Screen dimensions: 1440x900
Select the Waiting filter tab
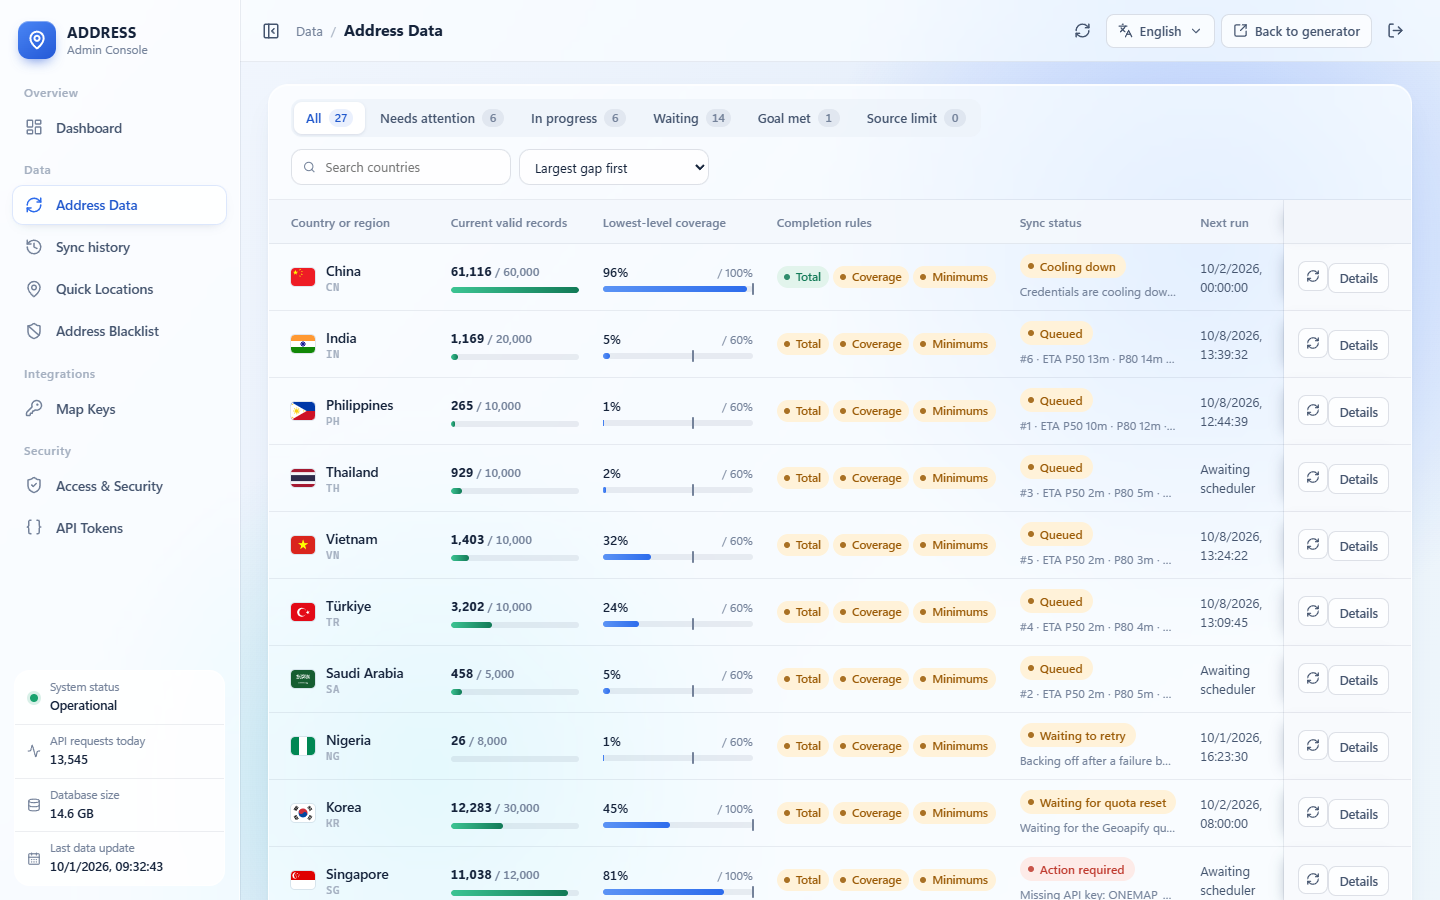tap(691, 118)
